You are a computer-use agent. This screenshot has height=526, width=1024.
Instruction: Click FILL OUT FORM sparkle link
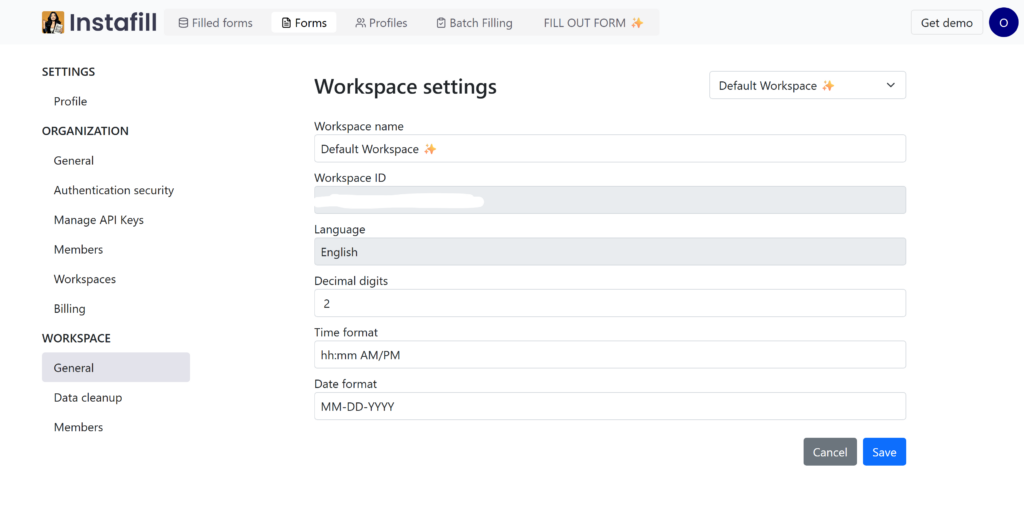tap(593, 23)
